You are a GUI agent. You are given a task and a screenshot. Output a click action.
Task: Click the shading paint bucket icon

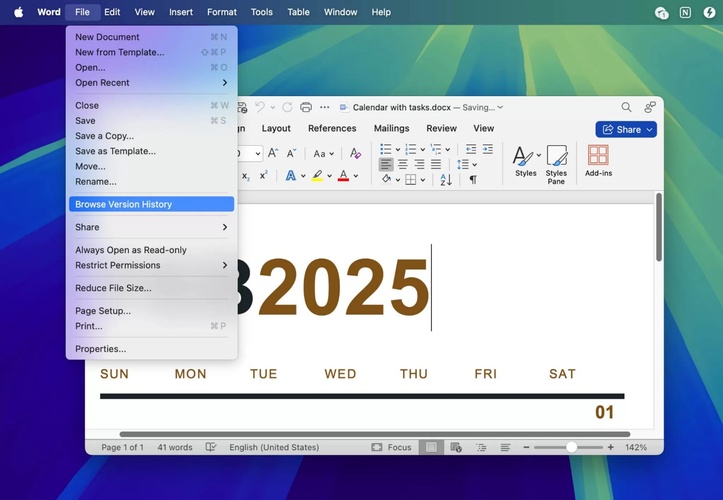click(x=386, y=179)
